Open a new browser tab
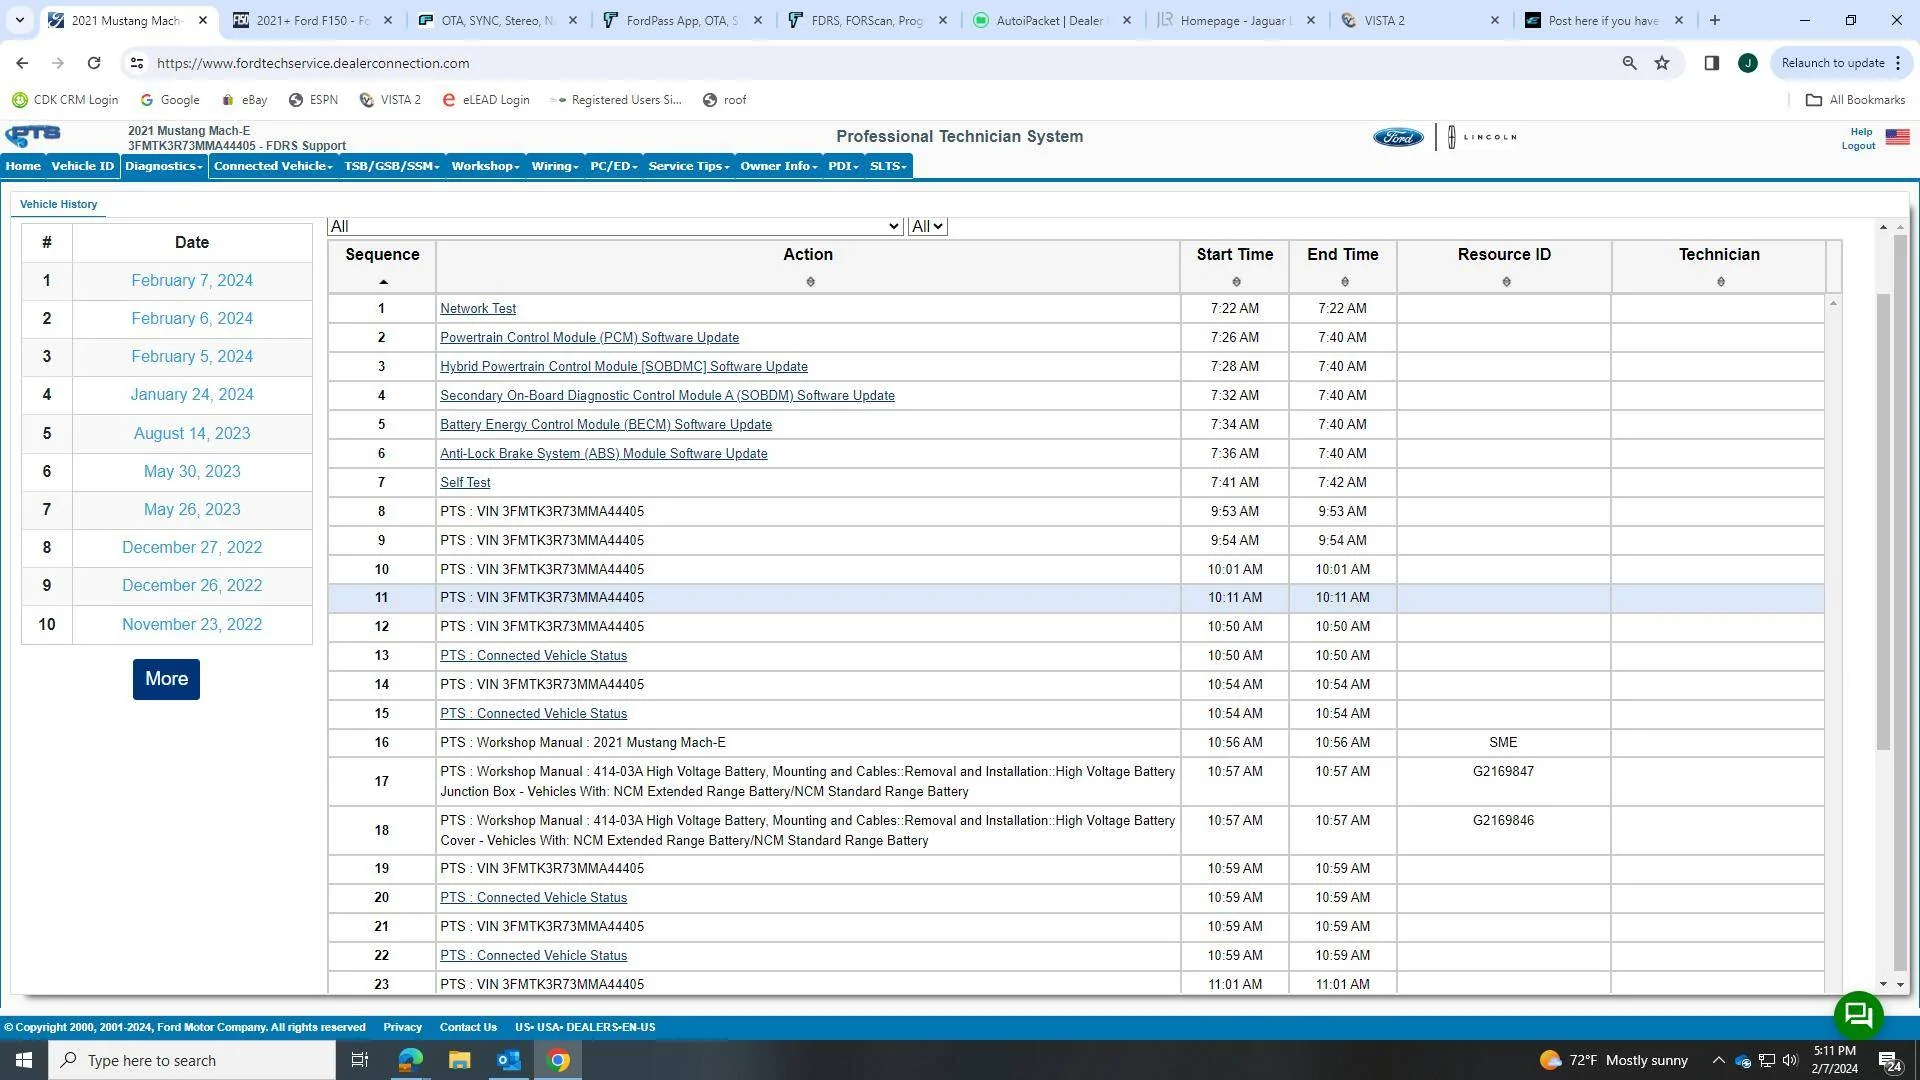 pyautogui.click(x=1714, y=20)
